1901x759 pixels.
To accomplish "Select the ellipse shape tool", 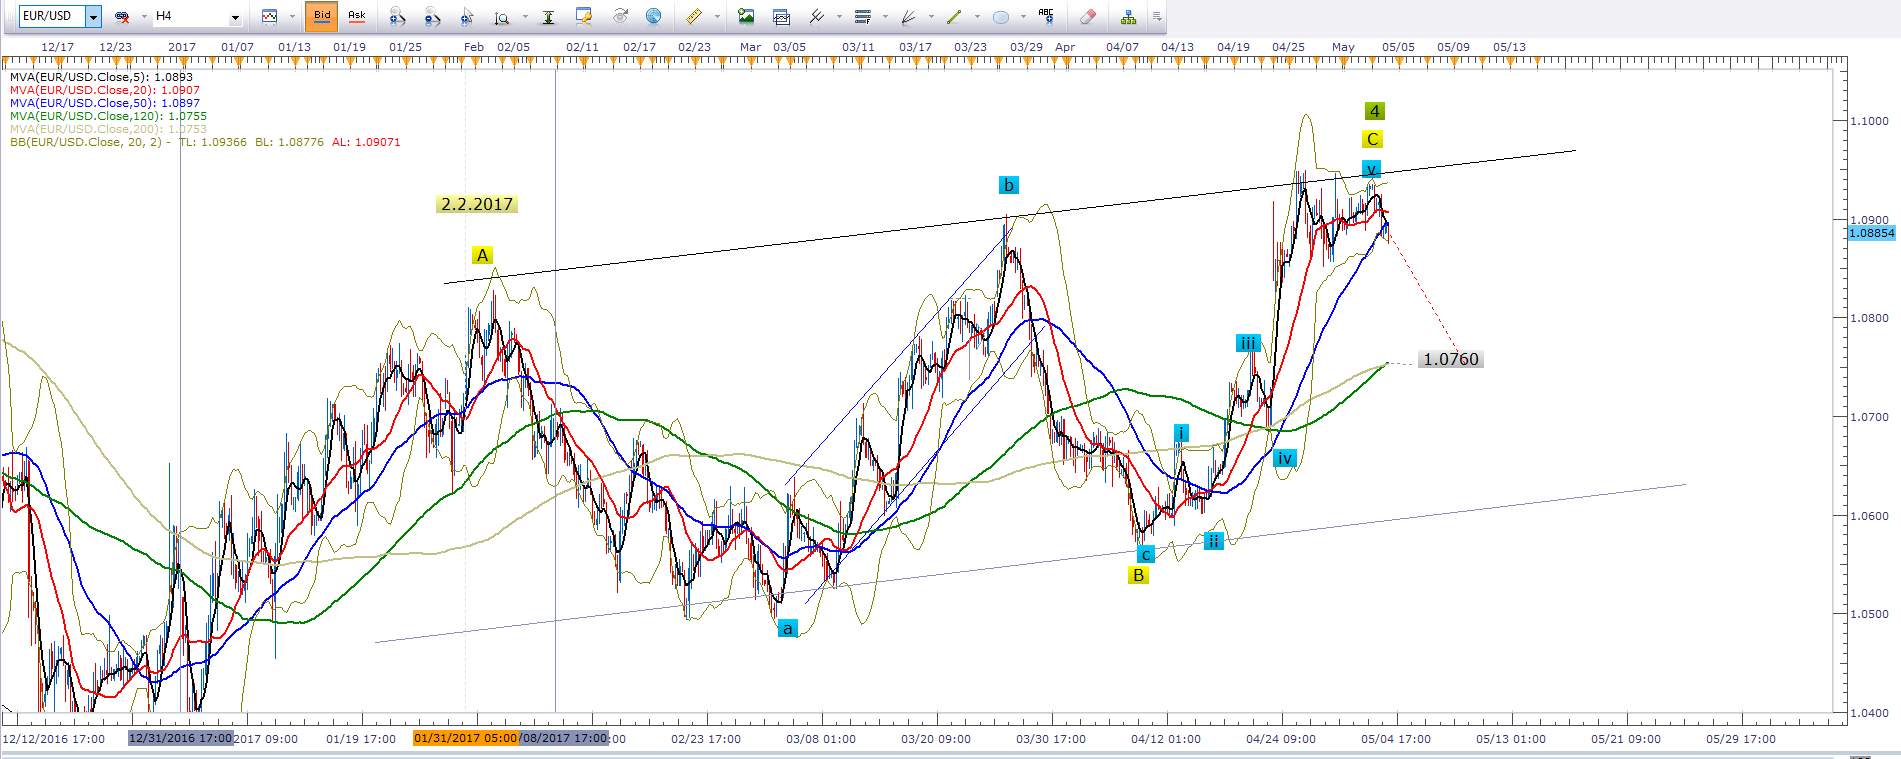I will (1000, 16).
